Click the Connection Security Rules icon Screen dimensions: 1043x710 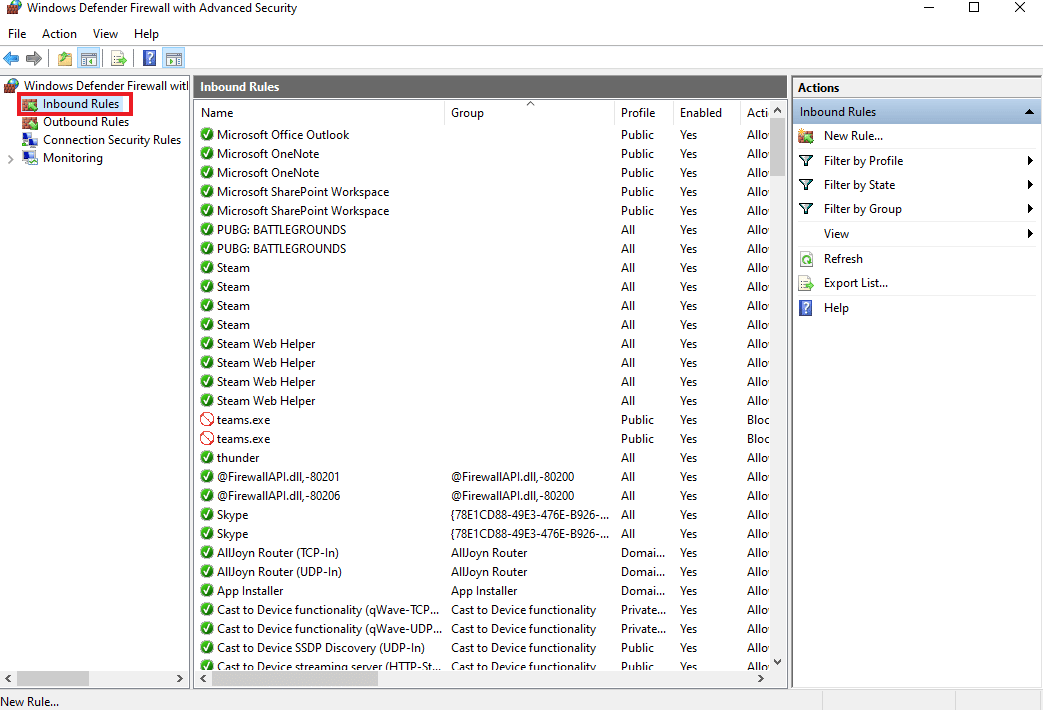pyautogui.click(x=30, y=140)
